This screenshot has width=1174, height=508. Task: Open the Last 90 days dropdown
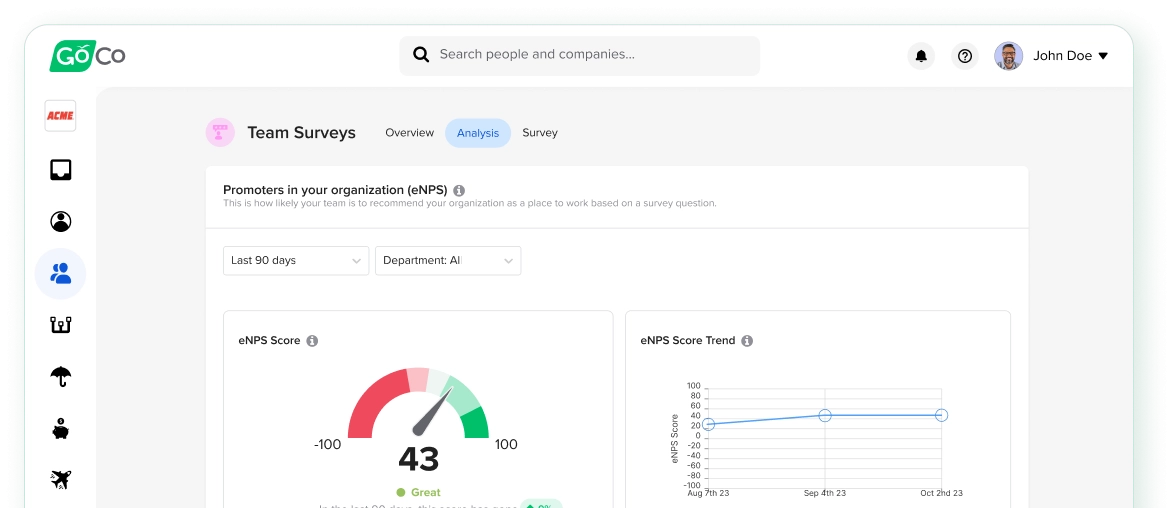point(296,261)
